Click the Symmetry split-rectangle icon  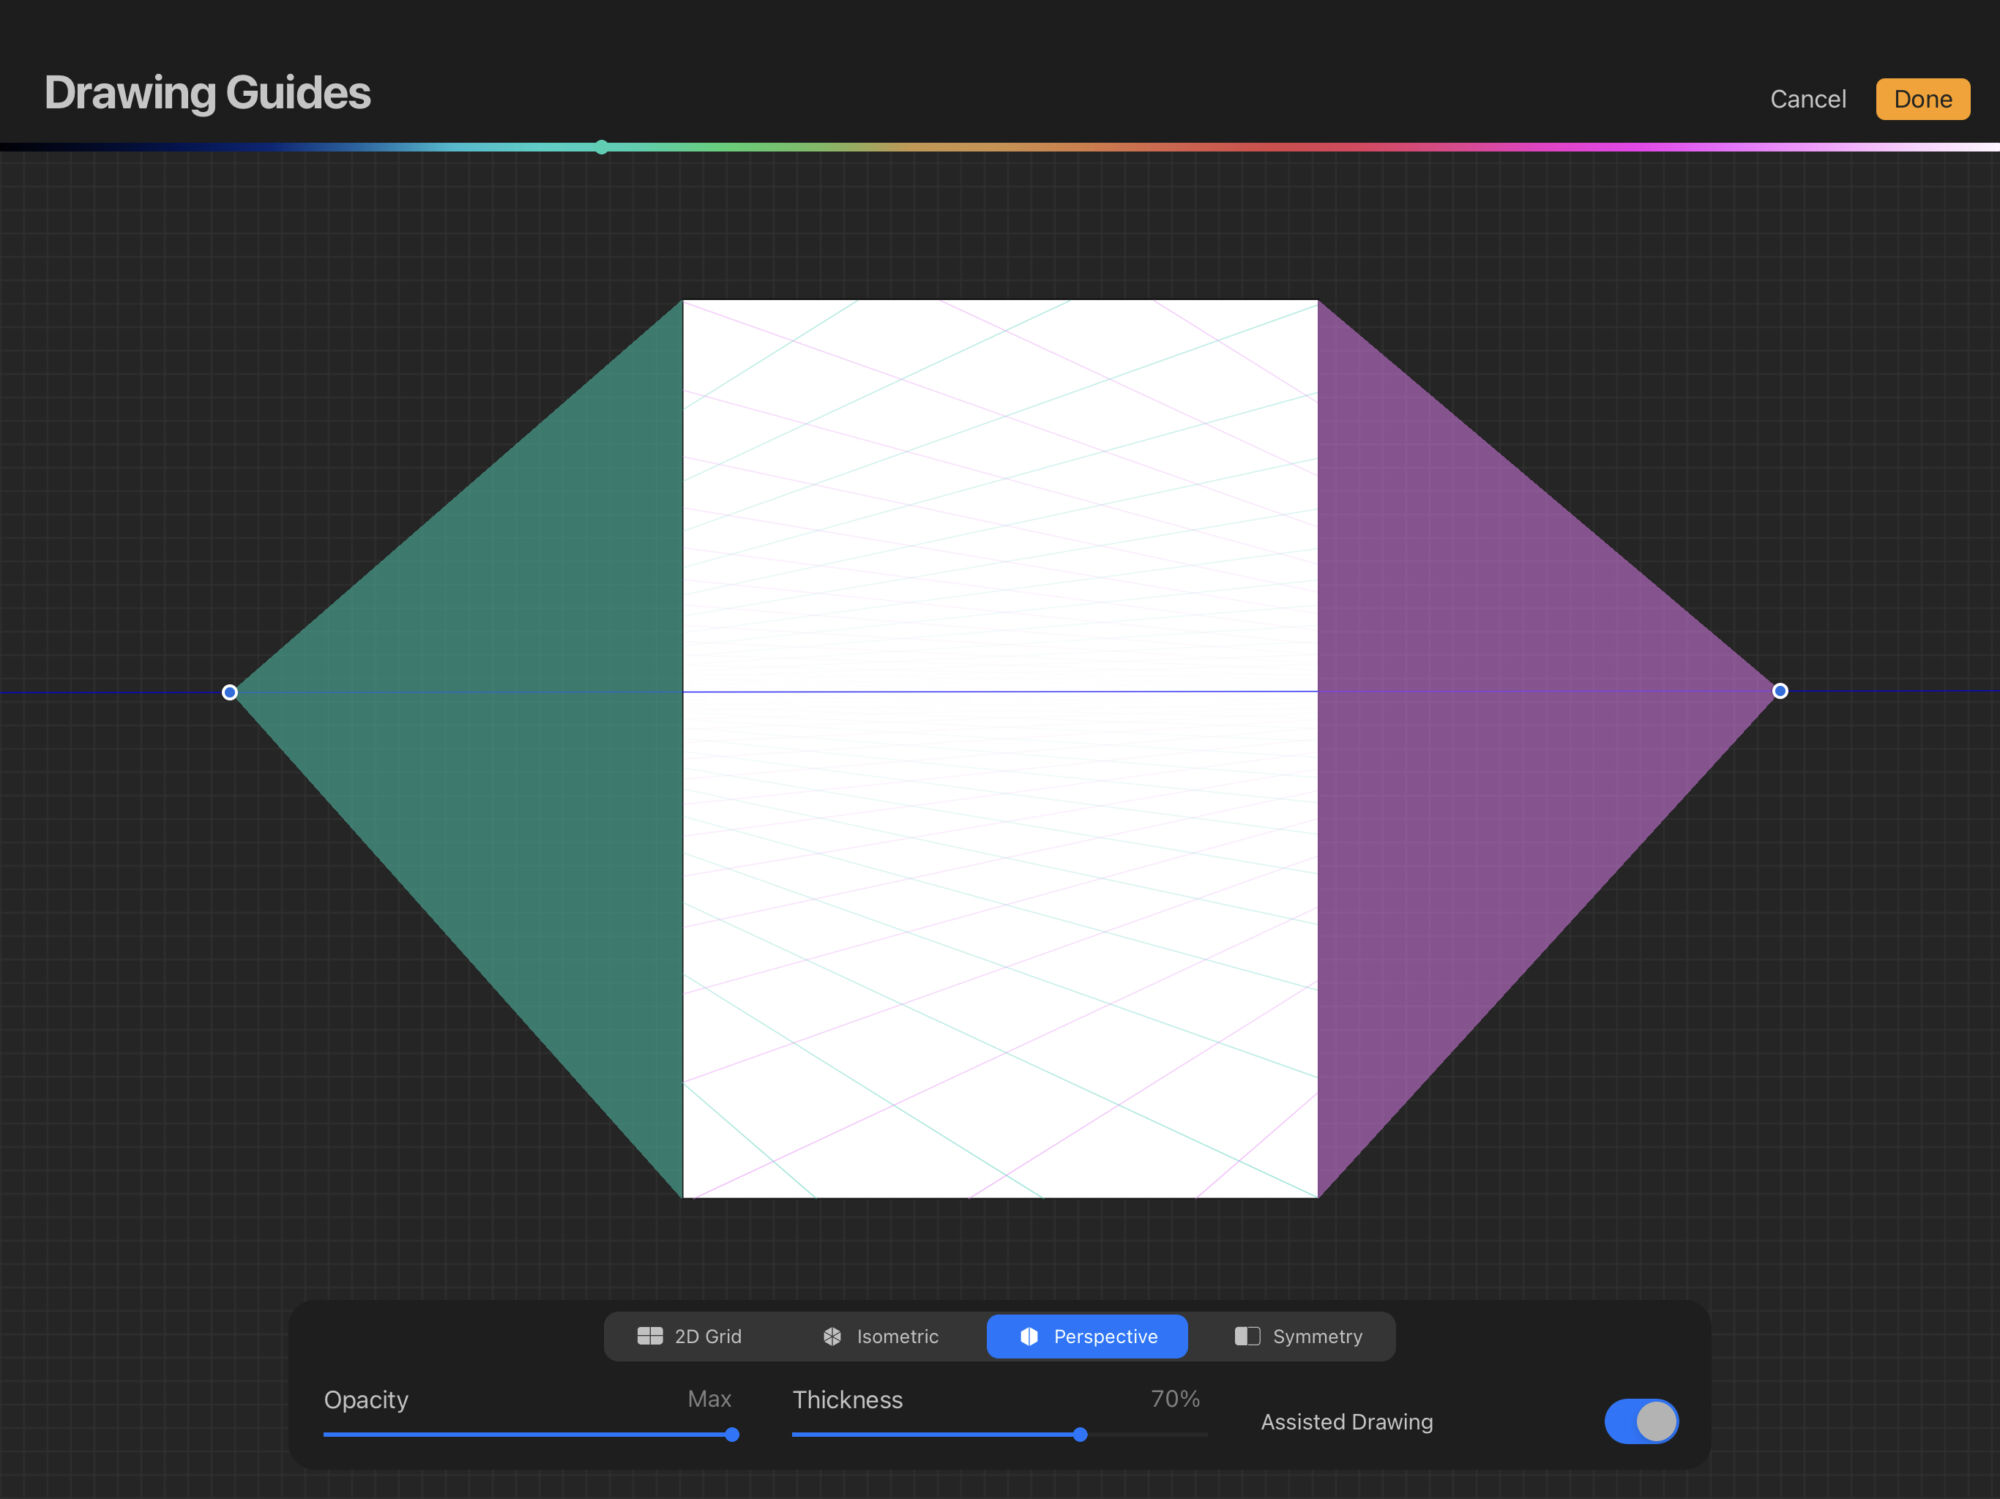(x=1247, y=1336)
